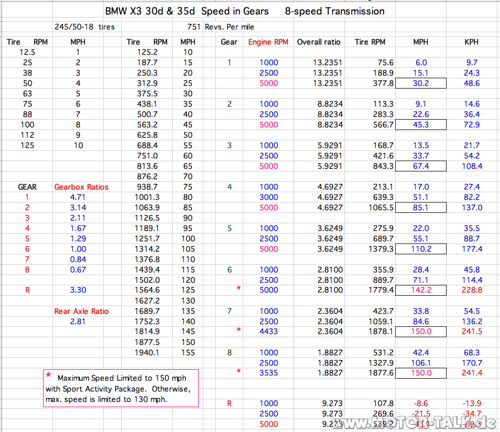Select the boxed MPH cell "110.2"

click(421, 249)
